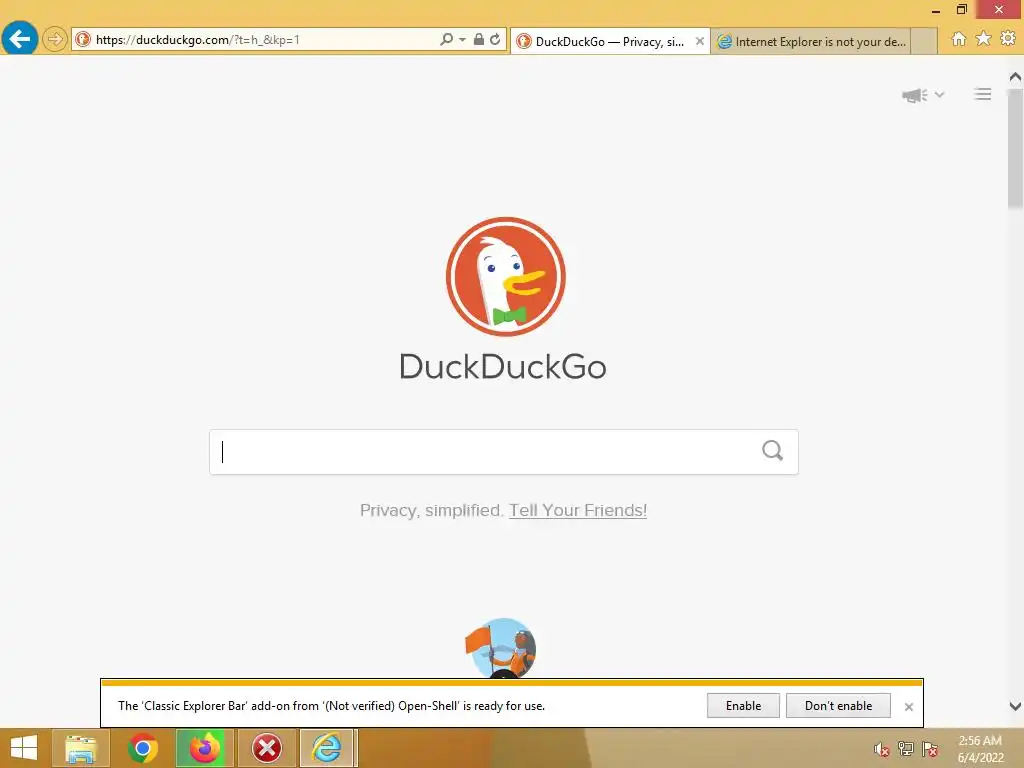Open the Favorites star icon

(983, 39)
